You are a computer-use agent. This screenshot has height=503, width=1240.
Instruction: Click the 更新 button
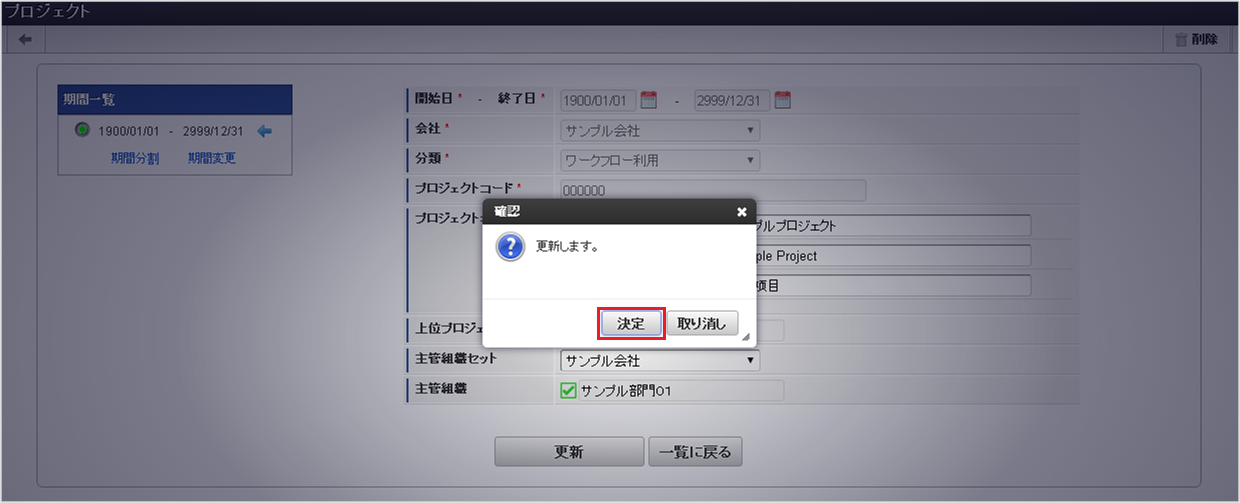[x=569, y=452]
